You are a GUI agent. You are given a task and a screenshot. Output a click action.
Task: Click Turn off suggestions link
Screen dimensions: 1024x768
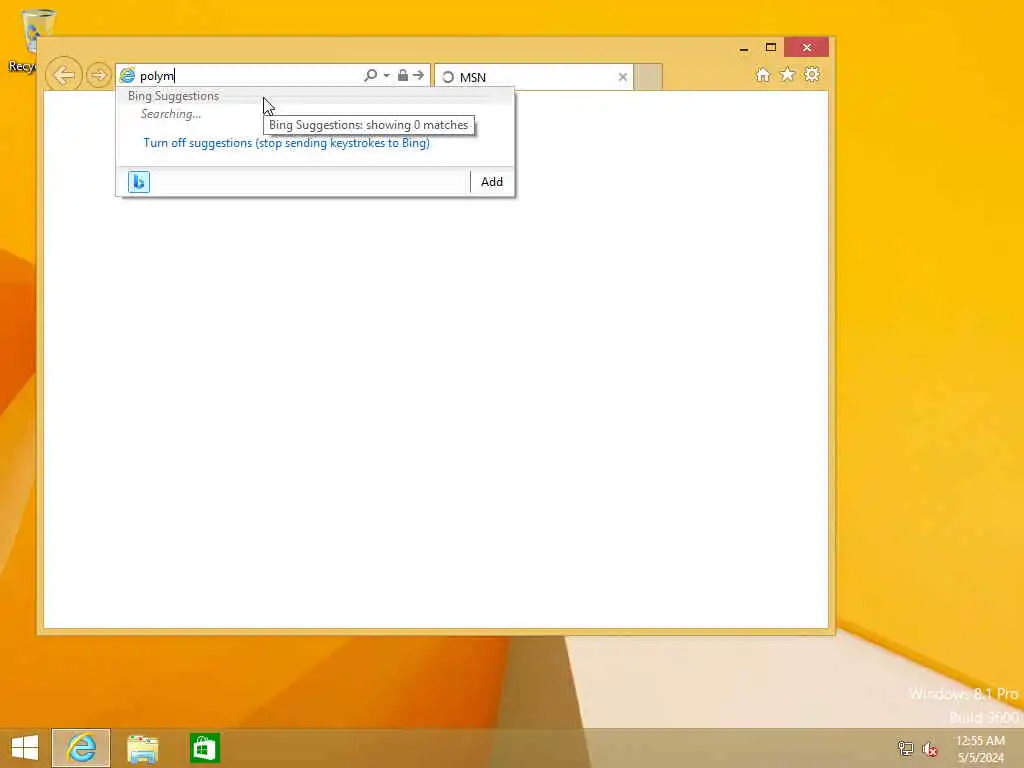point(287,143)
